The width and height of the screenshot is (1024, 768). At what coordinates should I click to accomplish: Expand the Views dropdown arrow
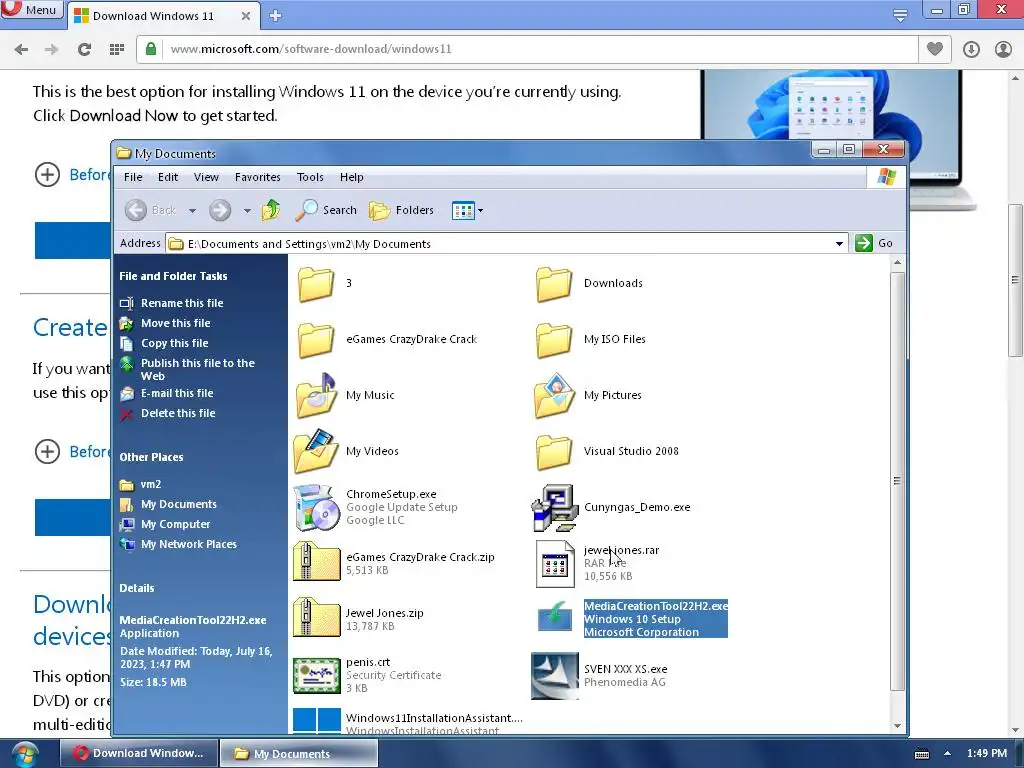point(481,211)
